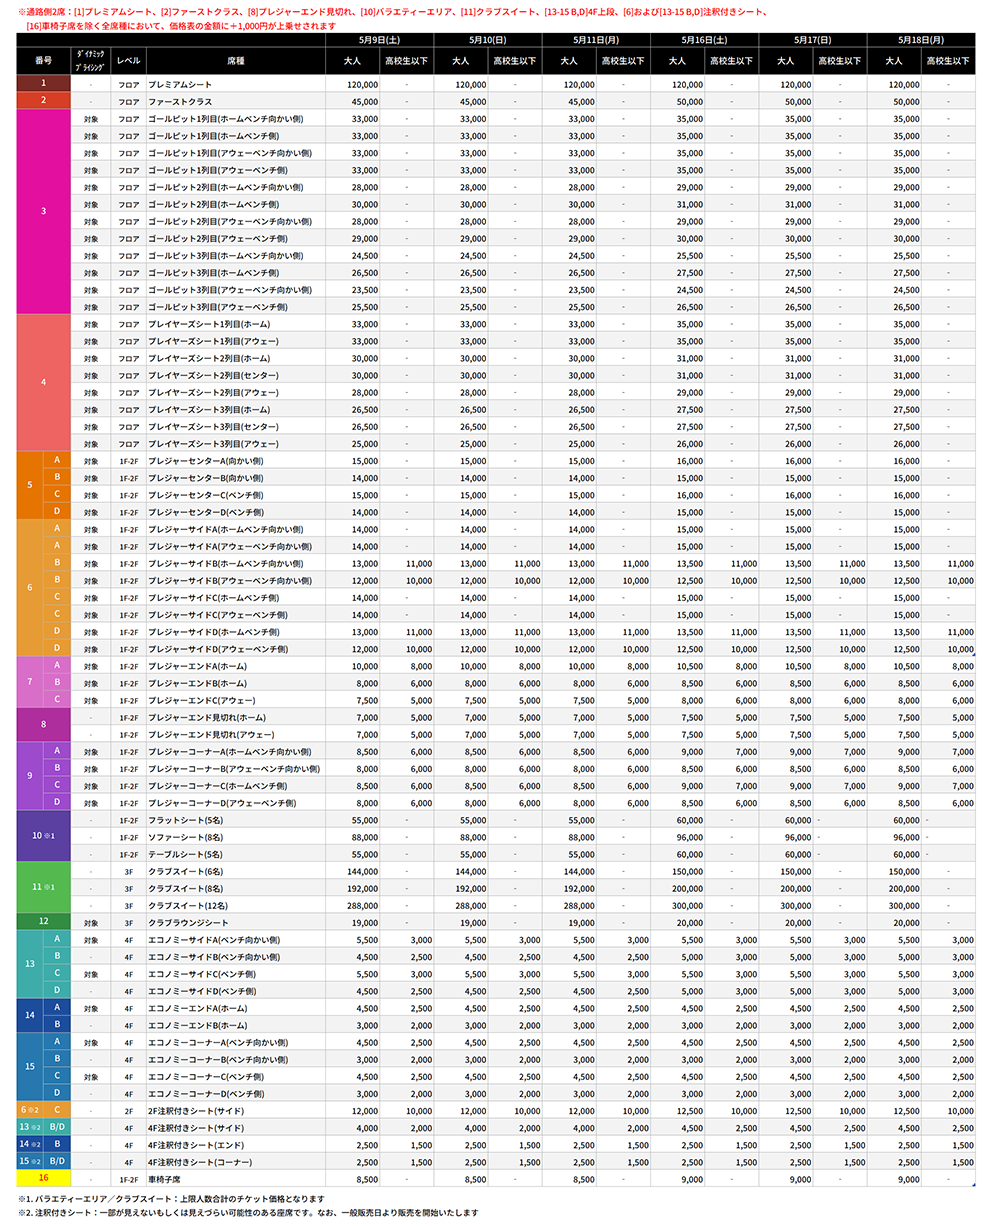1000x1226 pixels.
Task: Click the dark red number 1 cell
Action: point(43,85)
